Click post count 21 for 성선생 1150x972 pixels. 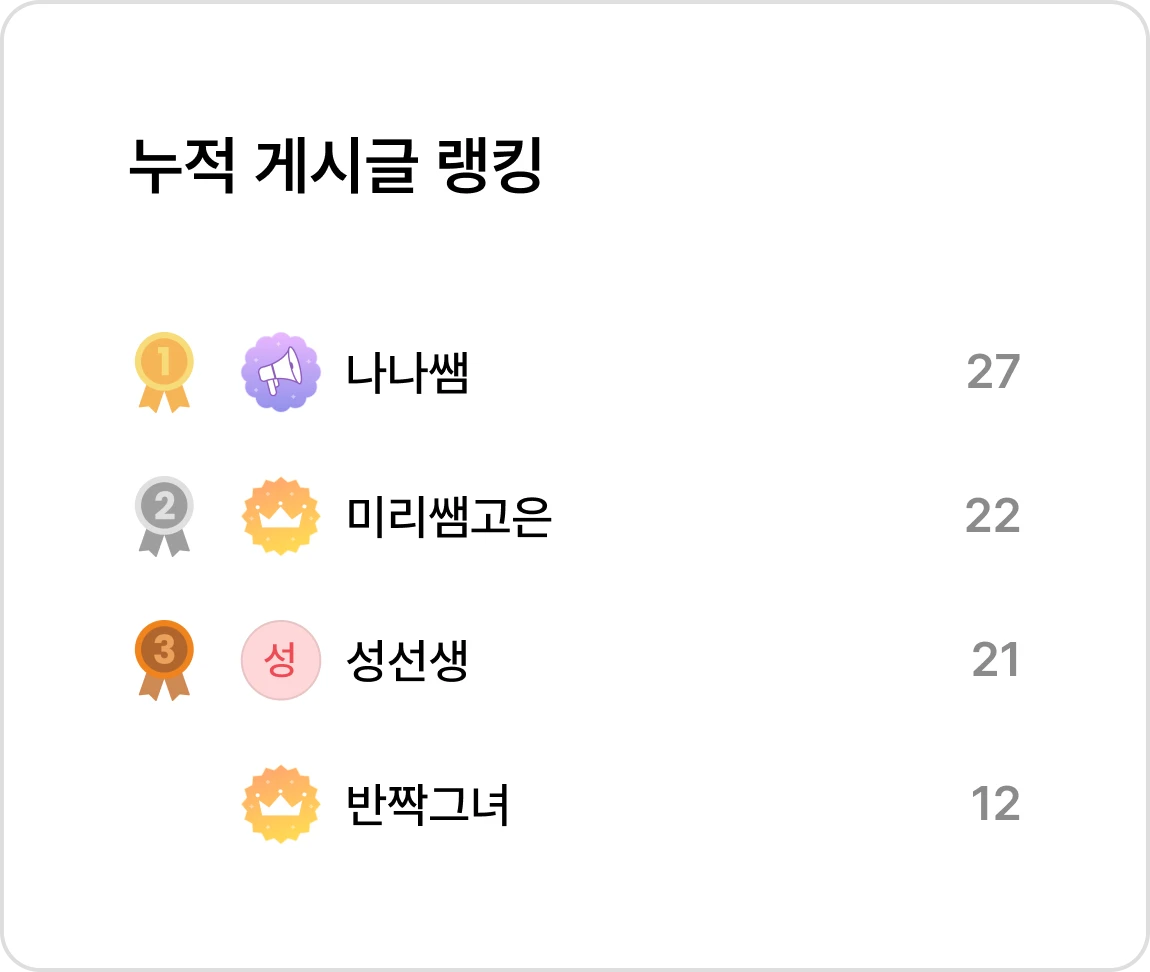click(995, 660)
